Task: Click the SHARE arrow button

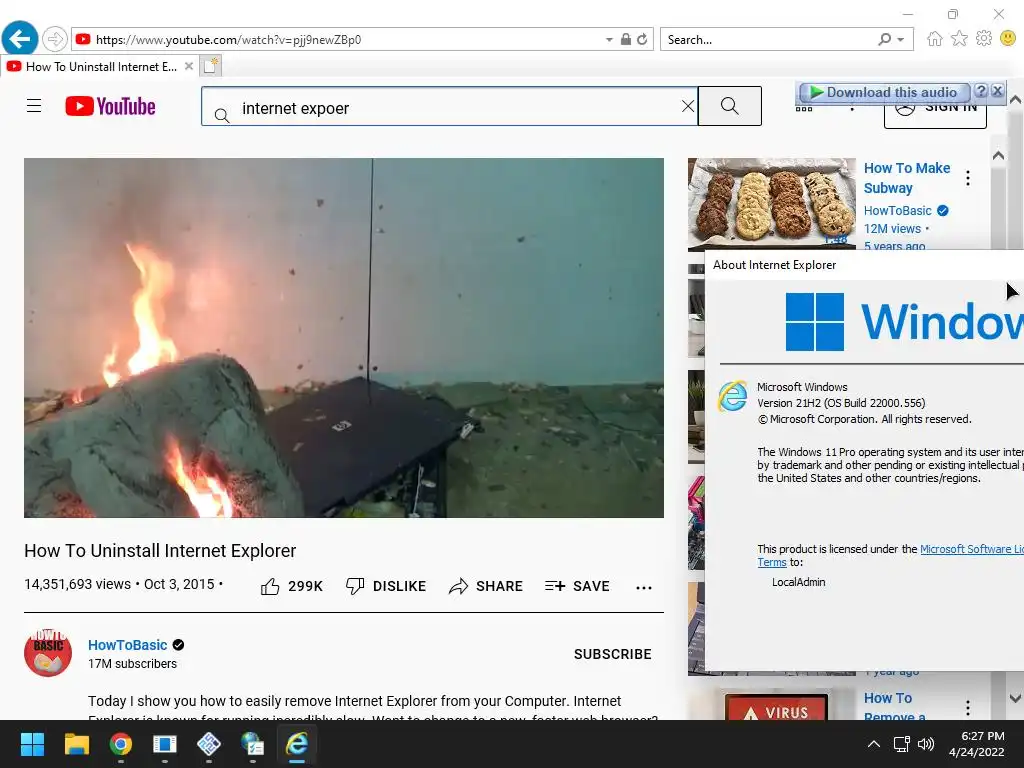Action: click(486, 586)
